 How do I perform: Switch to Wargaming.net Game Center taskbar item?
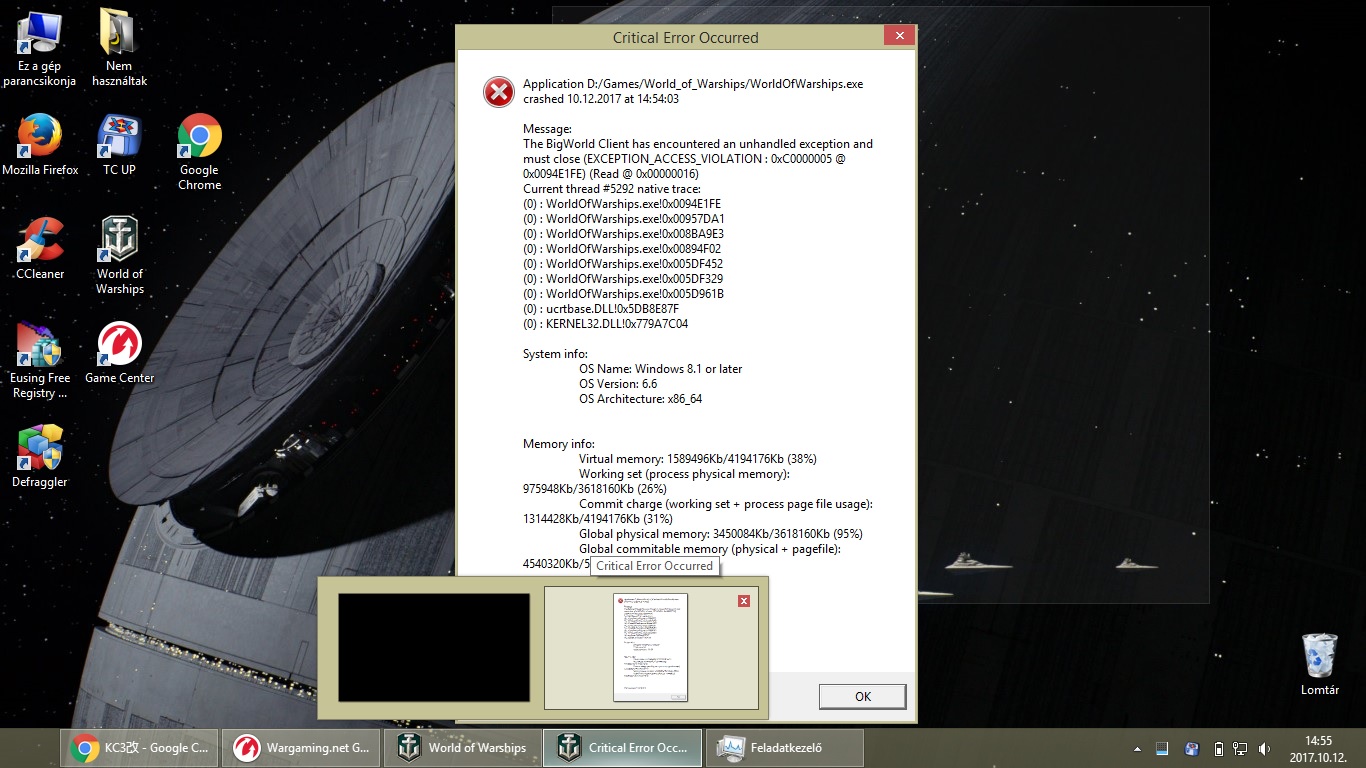click(301, 747)
